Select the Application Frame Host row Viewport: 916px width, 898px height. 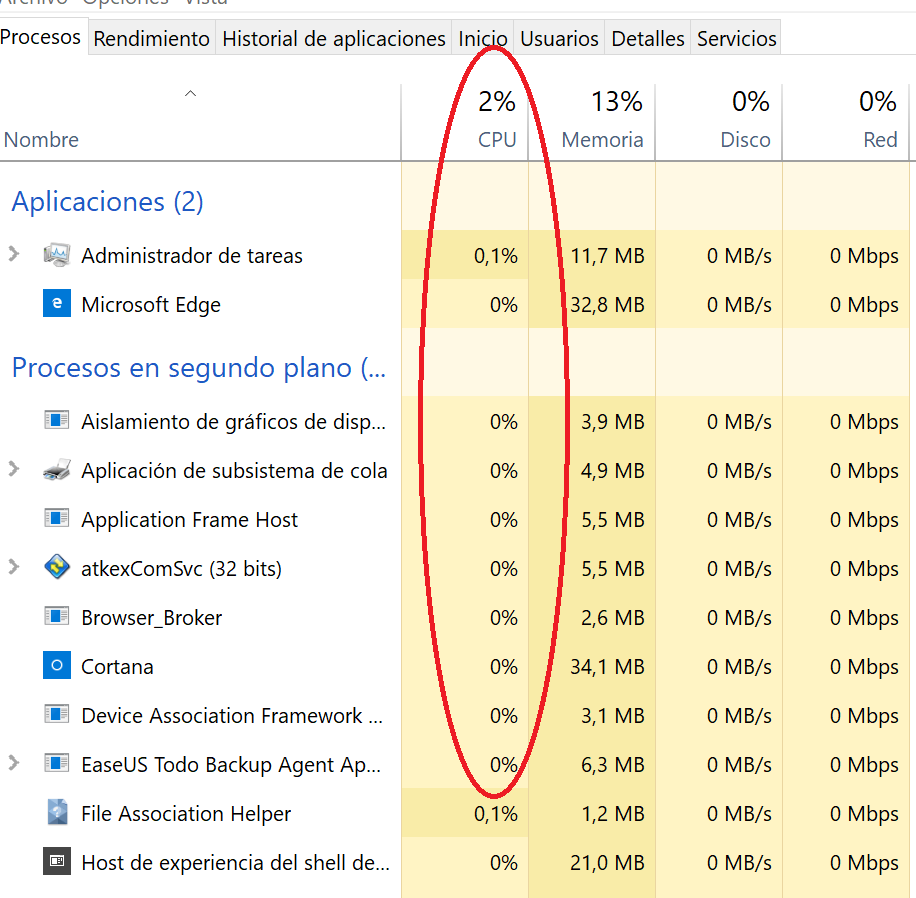point(190,520)
